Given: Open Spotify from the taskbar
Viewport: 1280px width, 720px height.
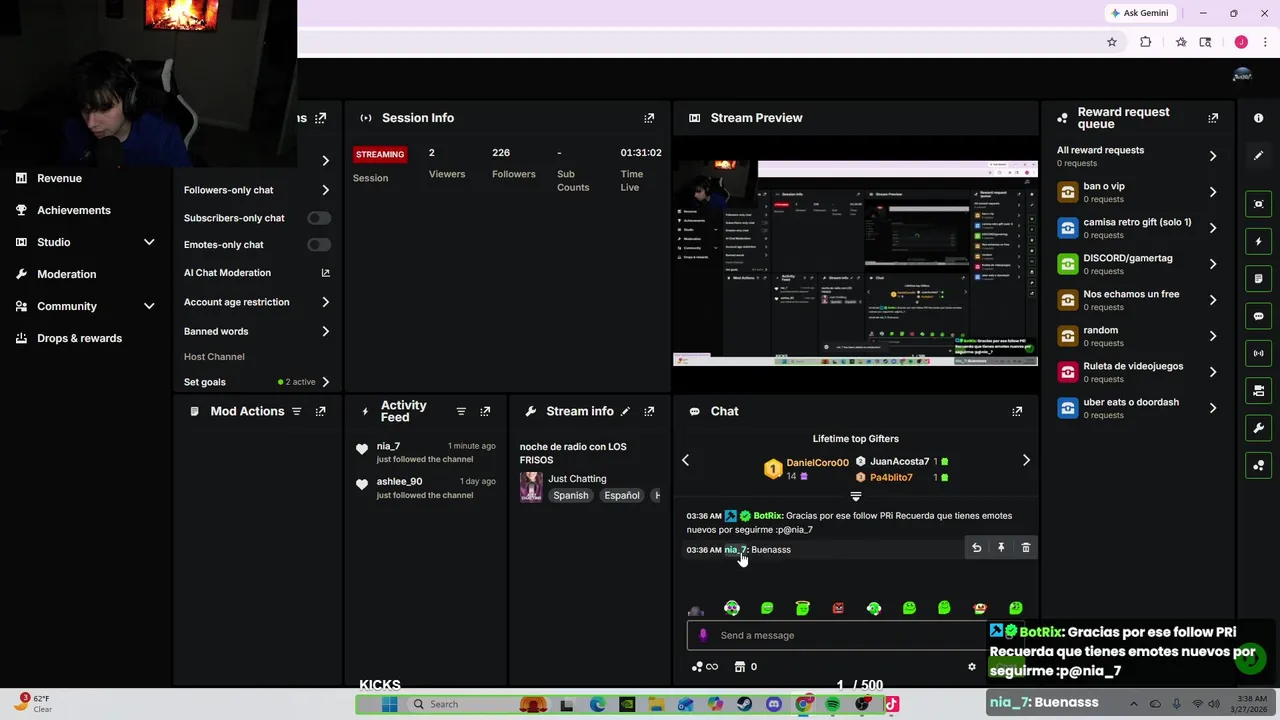Looking at the screenshot, I should click(x=832, y=704).
